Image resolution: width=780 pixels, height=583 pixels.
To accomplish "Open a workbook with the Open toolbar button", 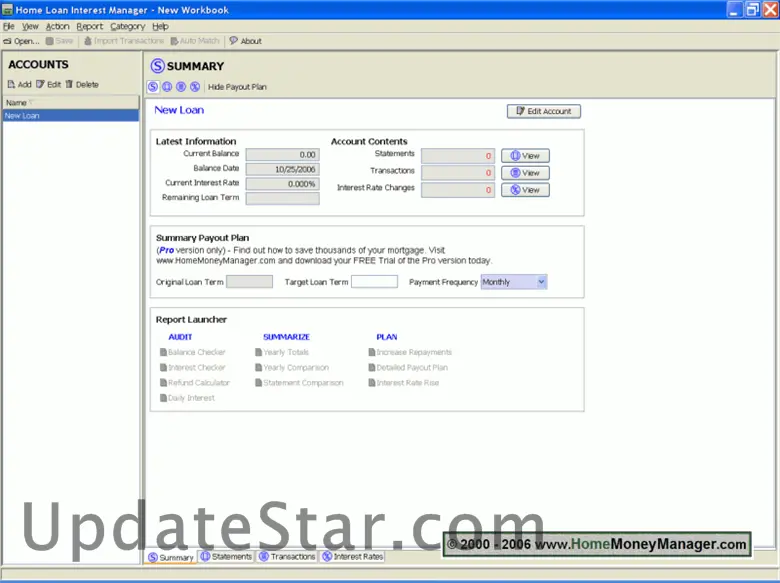I will 21,41.
